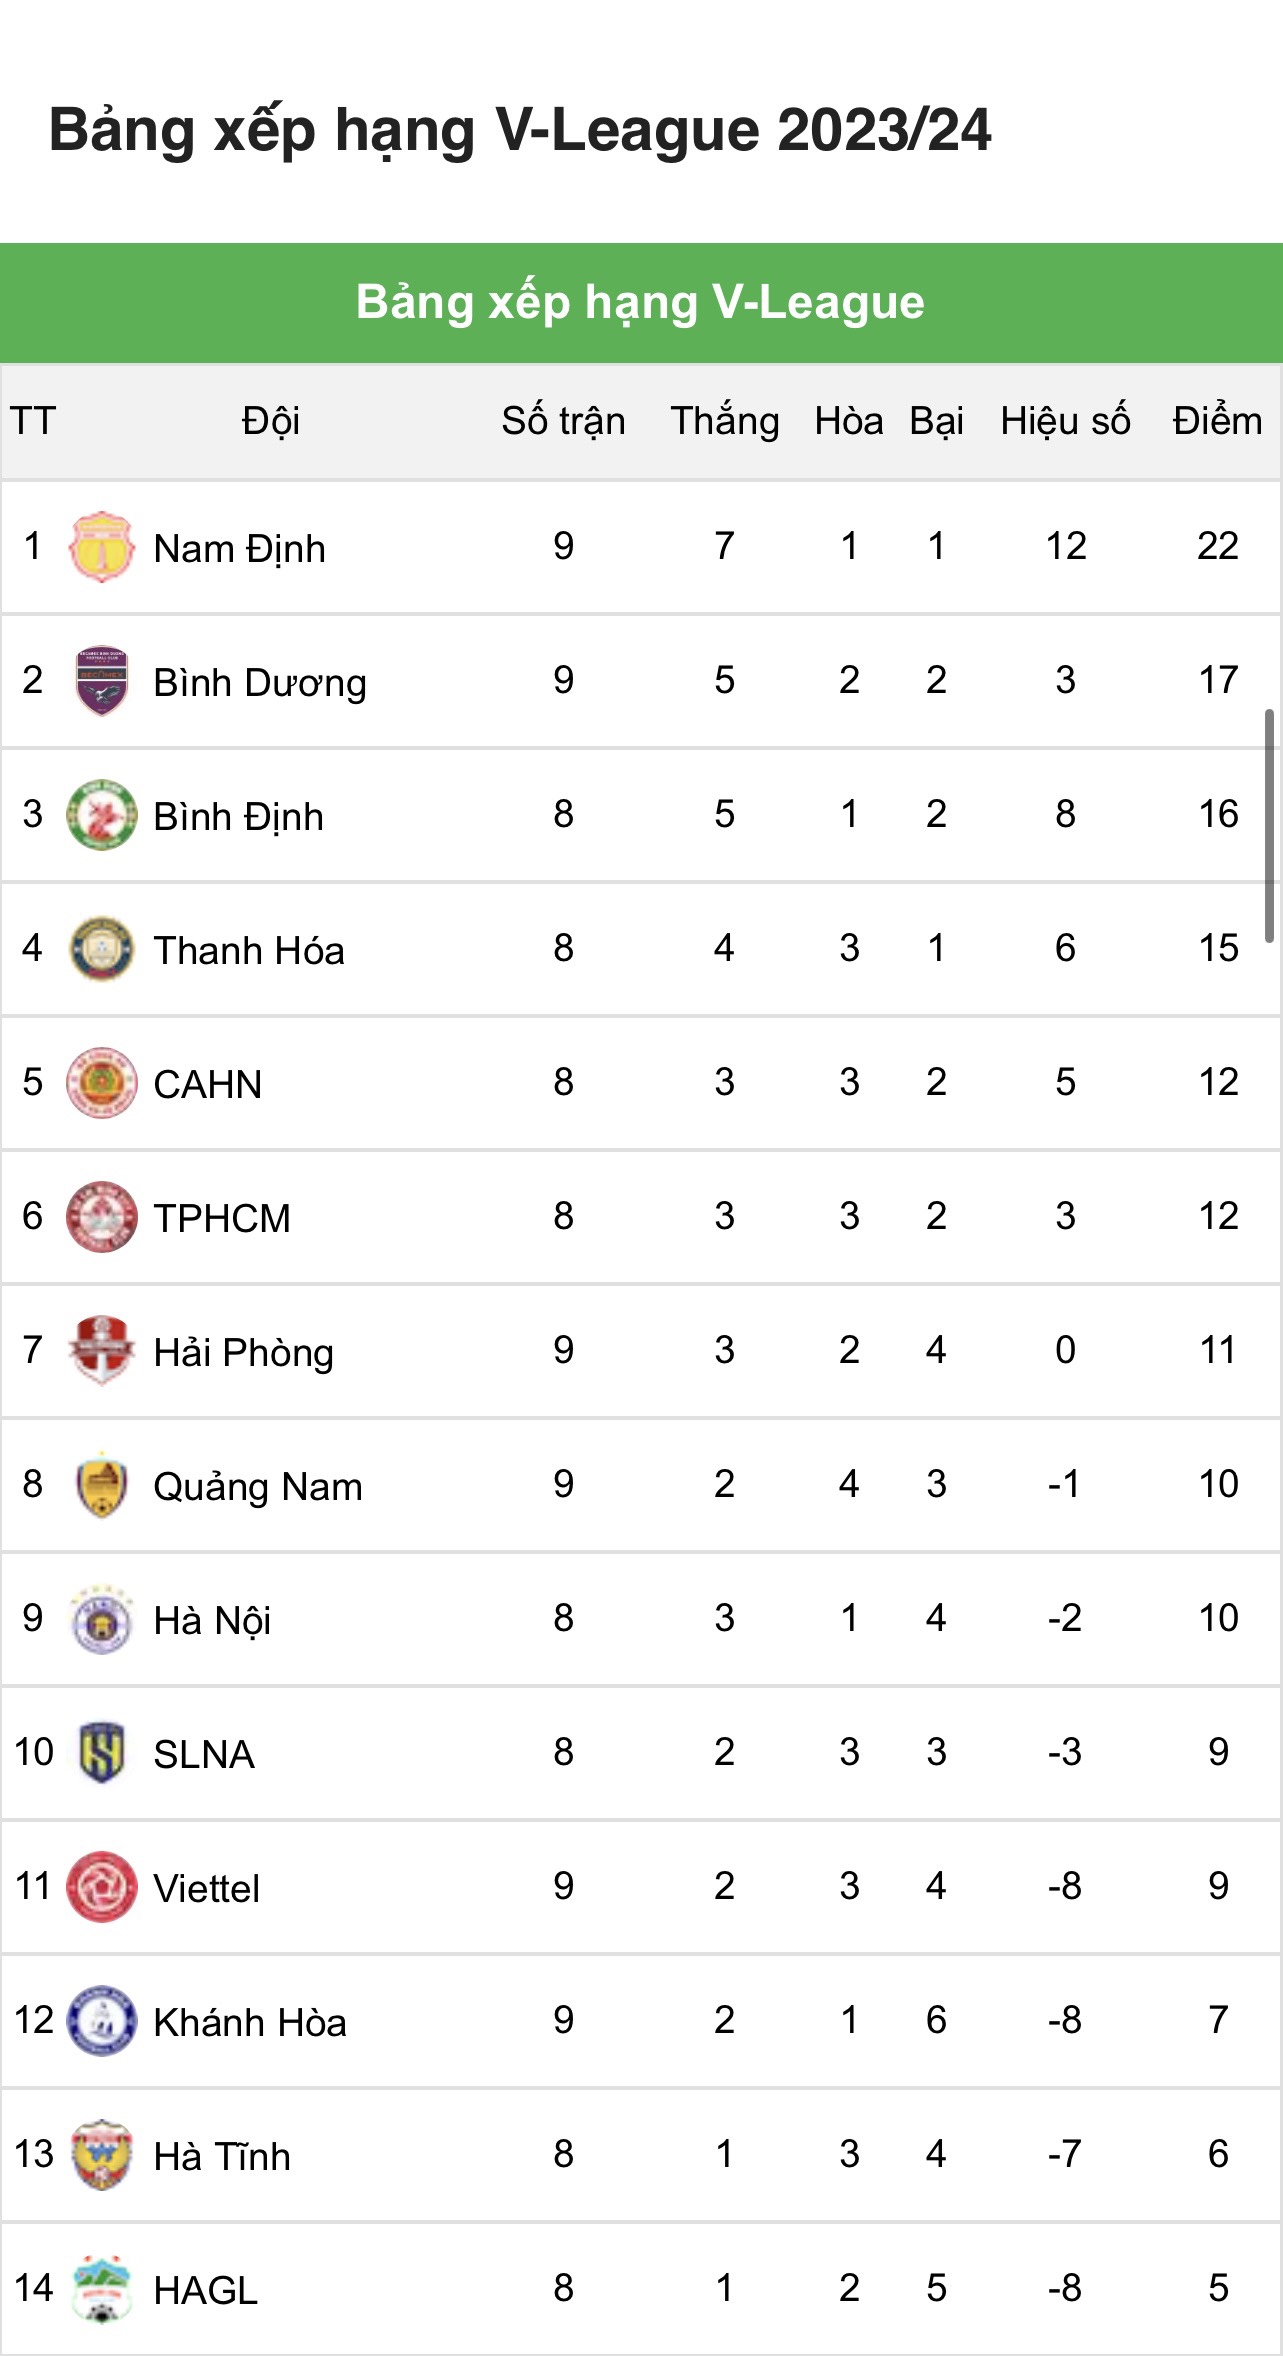The width and height of the screenshot is (1283, 2356).
Task: Click the Điểm column header
Action: pos(1217,421)
